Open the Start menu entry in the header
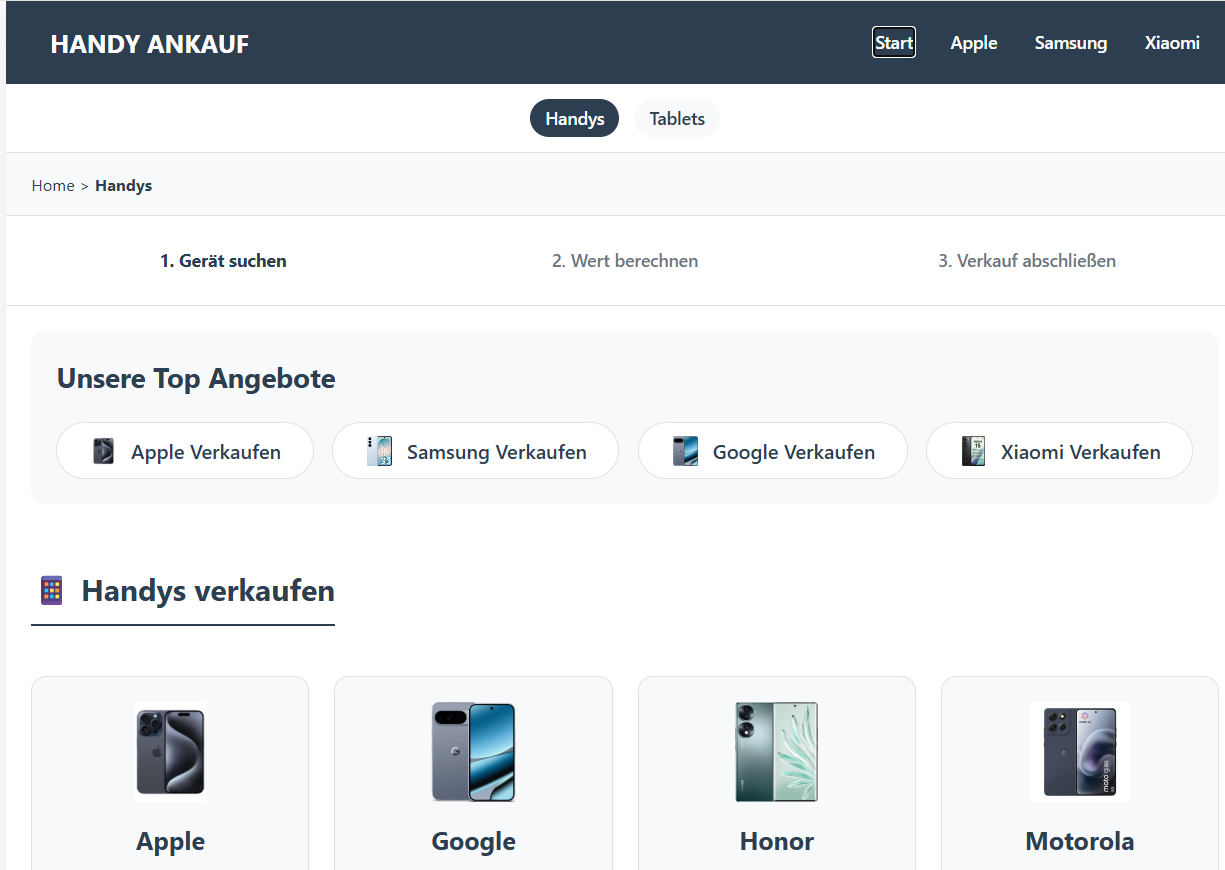The width and height of the screenshot is (1225, 870). click(893, 42)
